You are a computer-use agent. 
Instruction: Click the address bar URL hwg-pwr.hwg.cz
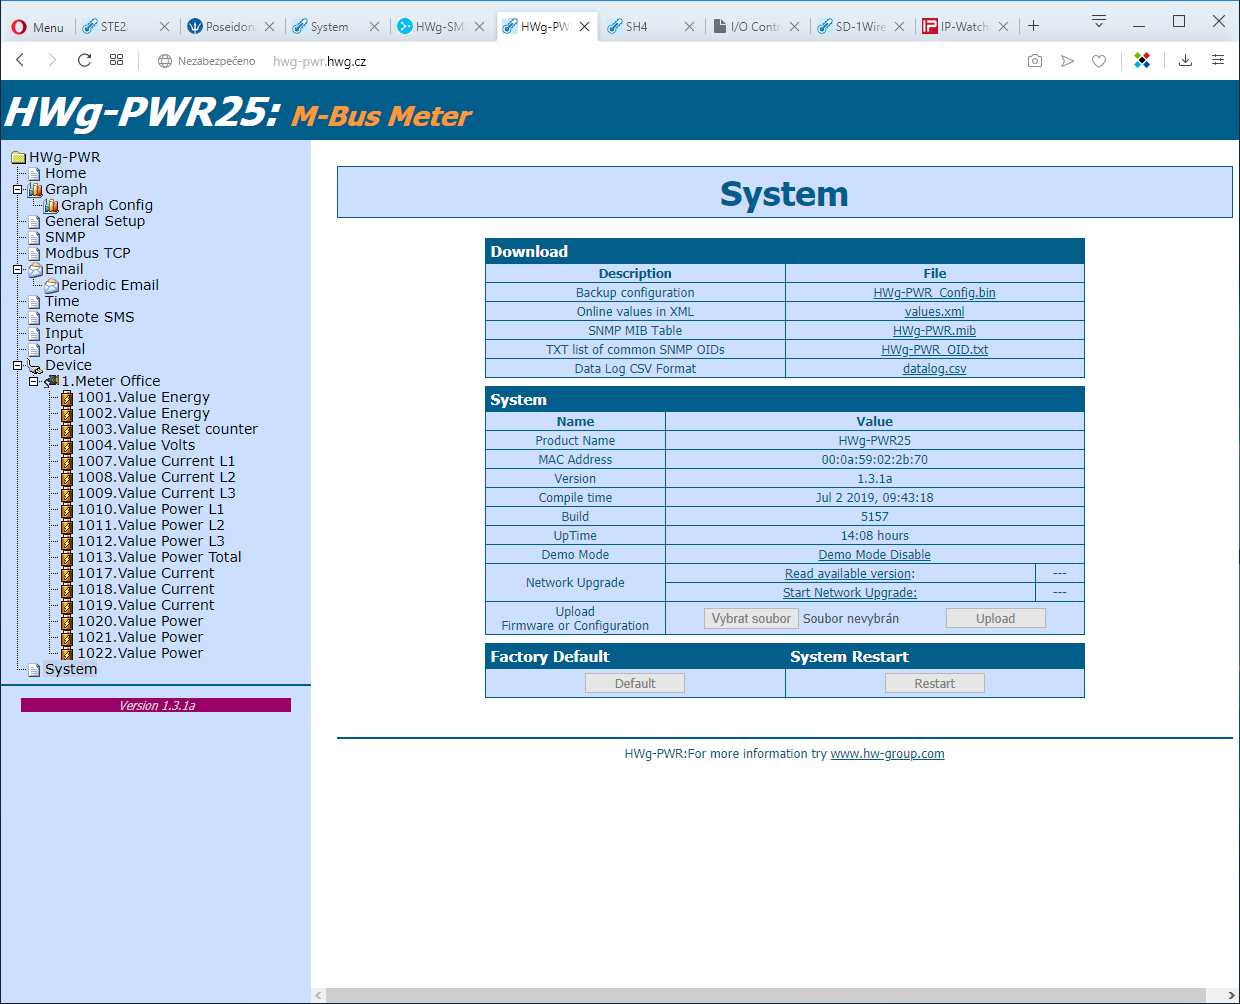[319, 61]
